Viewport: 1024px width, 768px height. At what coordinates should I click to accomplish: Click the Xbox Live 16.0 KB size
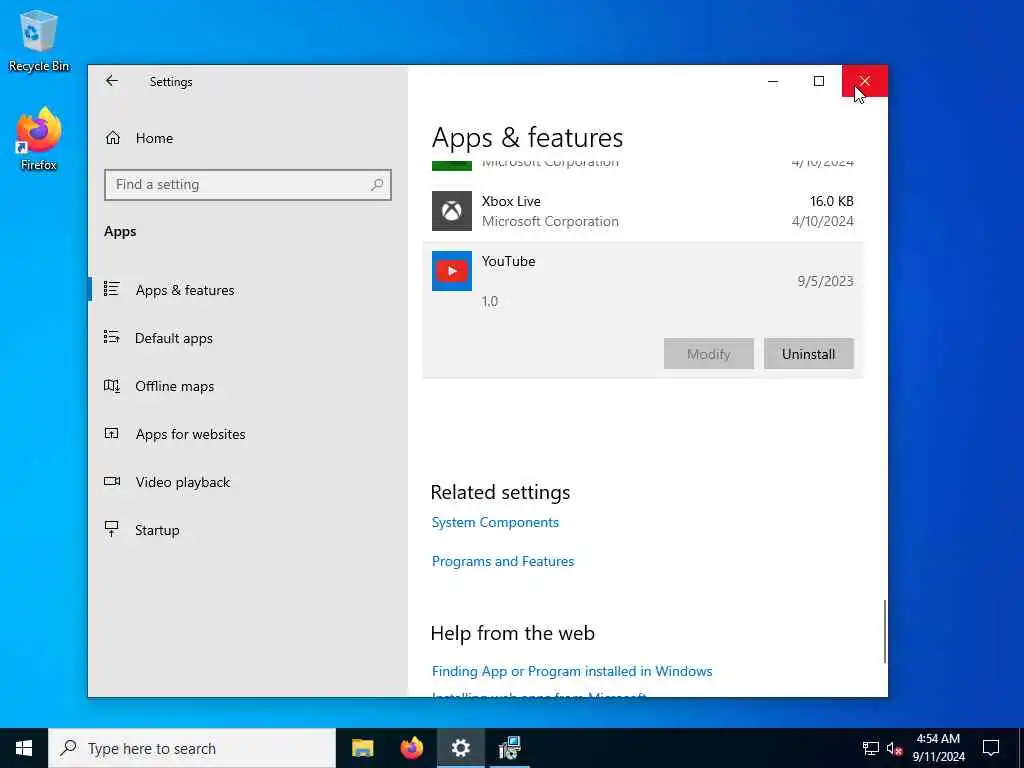831,201
